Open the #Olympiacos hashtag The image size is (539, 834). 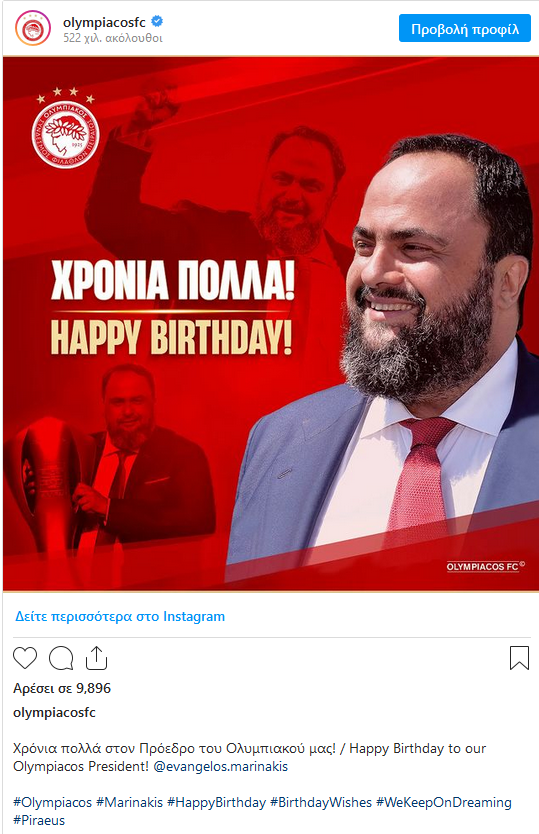[x=52, y=802]
